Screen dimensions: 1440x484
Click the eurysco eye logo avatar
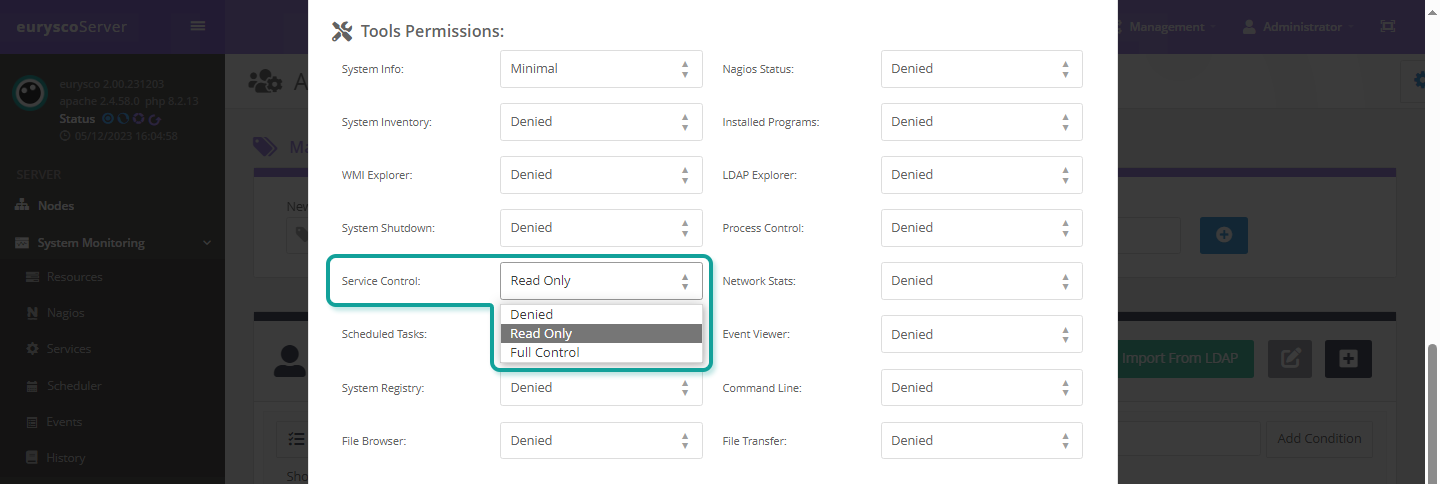pyautogui.click(x=30, y=93)
